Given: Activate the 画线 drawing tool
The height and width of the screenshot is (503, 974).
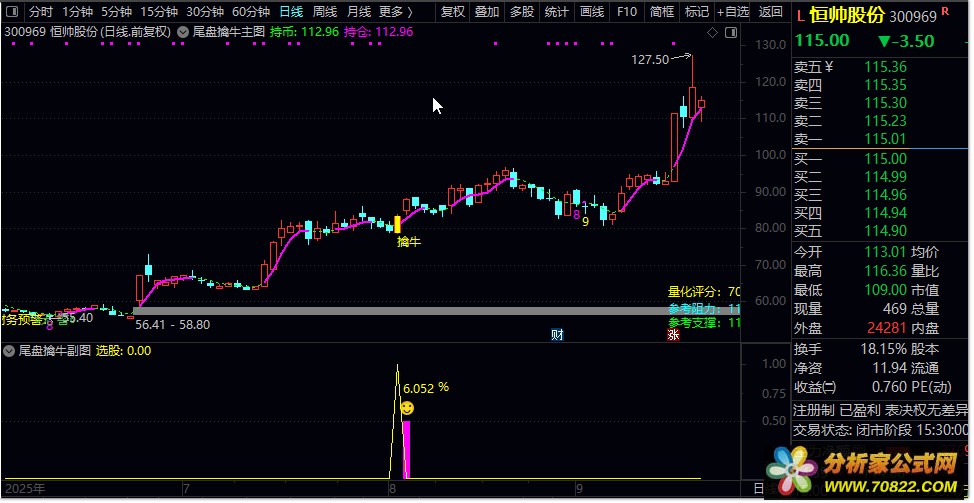Looking at the screenshot, I should (592, 12).
